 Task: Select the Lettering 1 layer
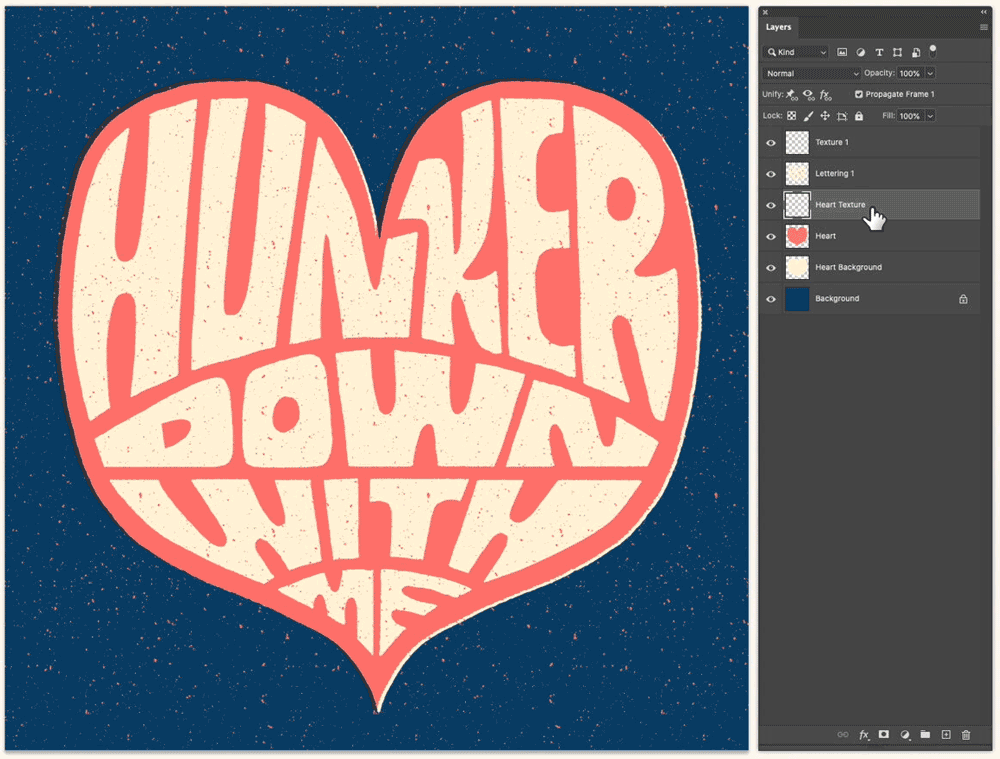tap(834, 174)
